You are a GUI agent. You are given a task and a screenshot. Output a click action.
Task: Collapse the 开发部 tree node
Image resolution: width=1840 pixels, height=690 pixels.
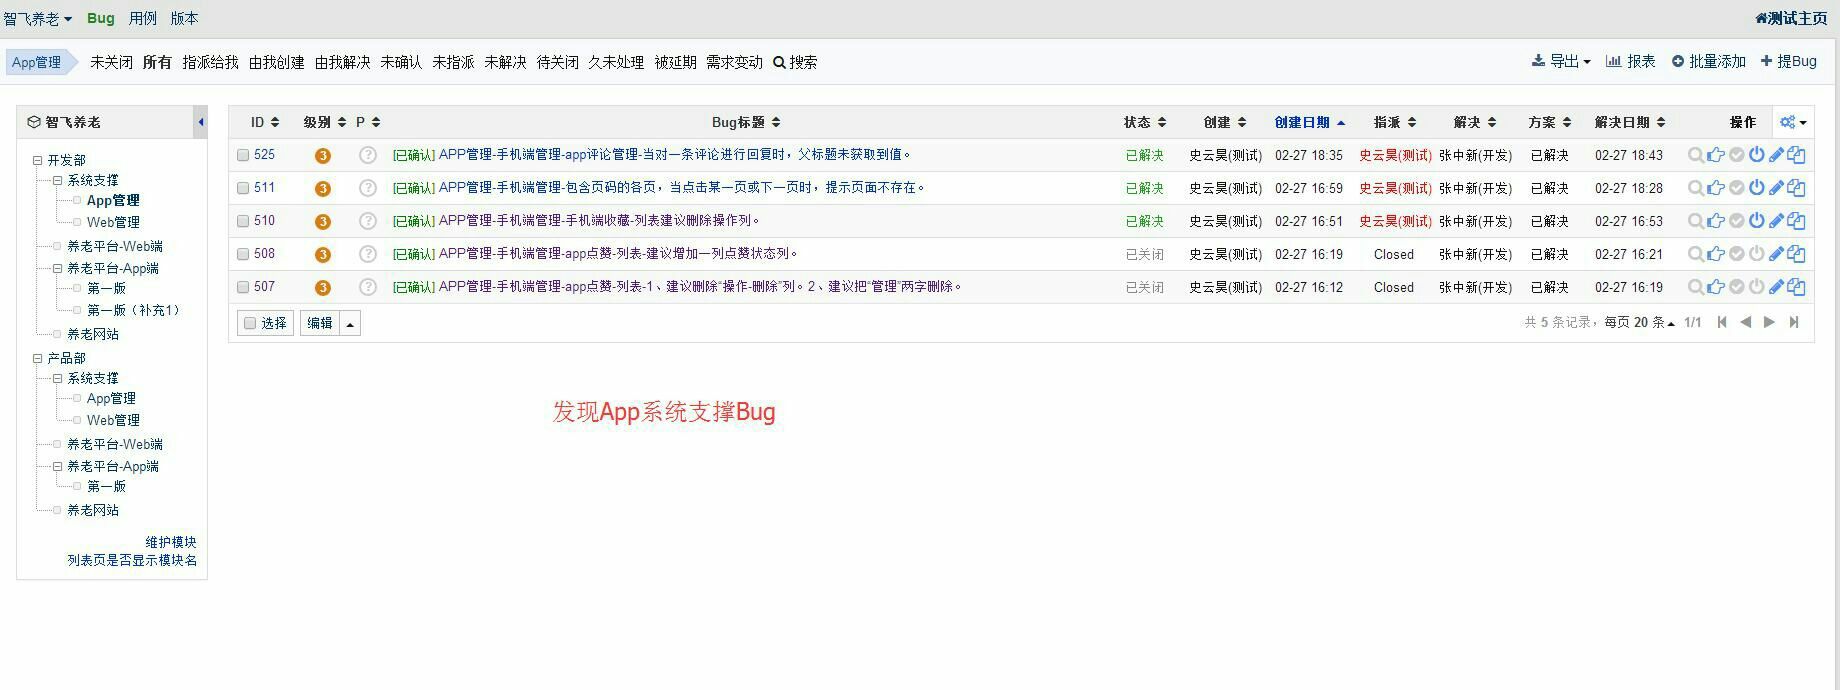(37, 160)
